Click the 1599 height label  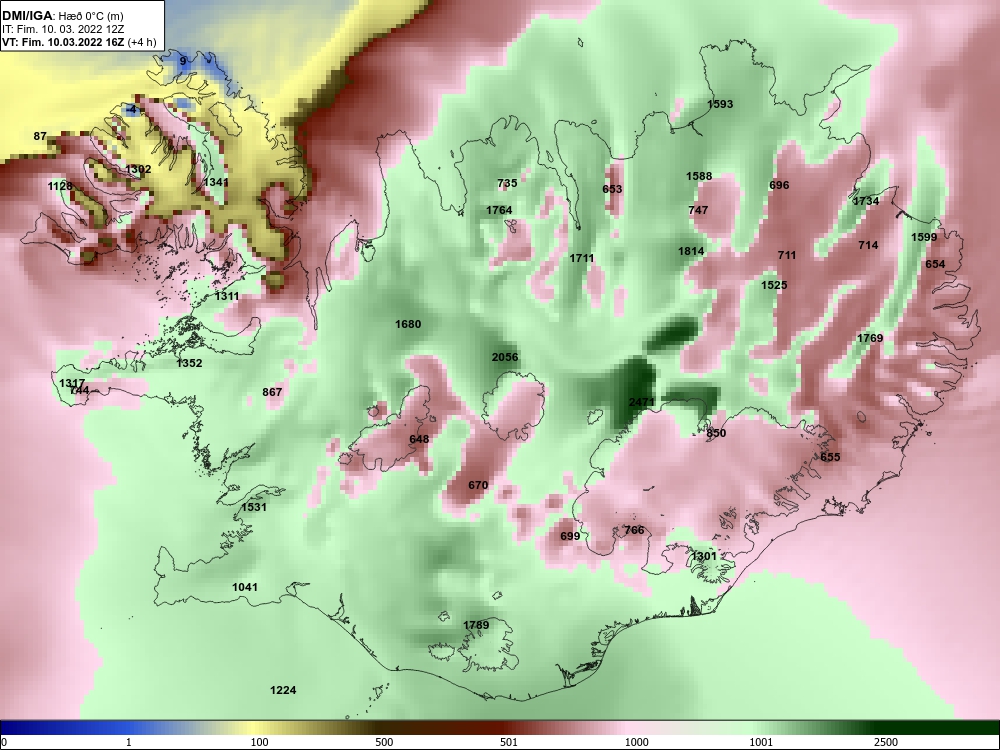coord(924,237)
